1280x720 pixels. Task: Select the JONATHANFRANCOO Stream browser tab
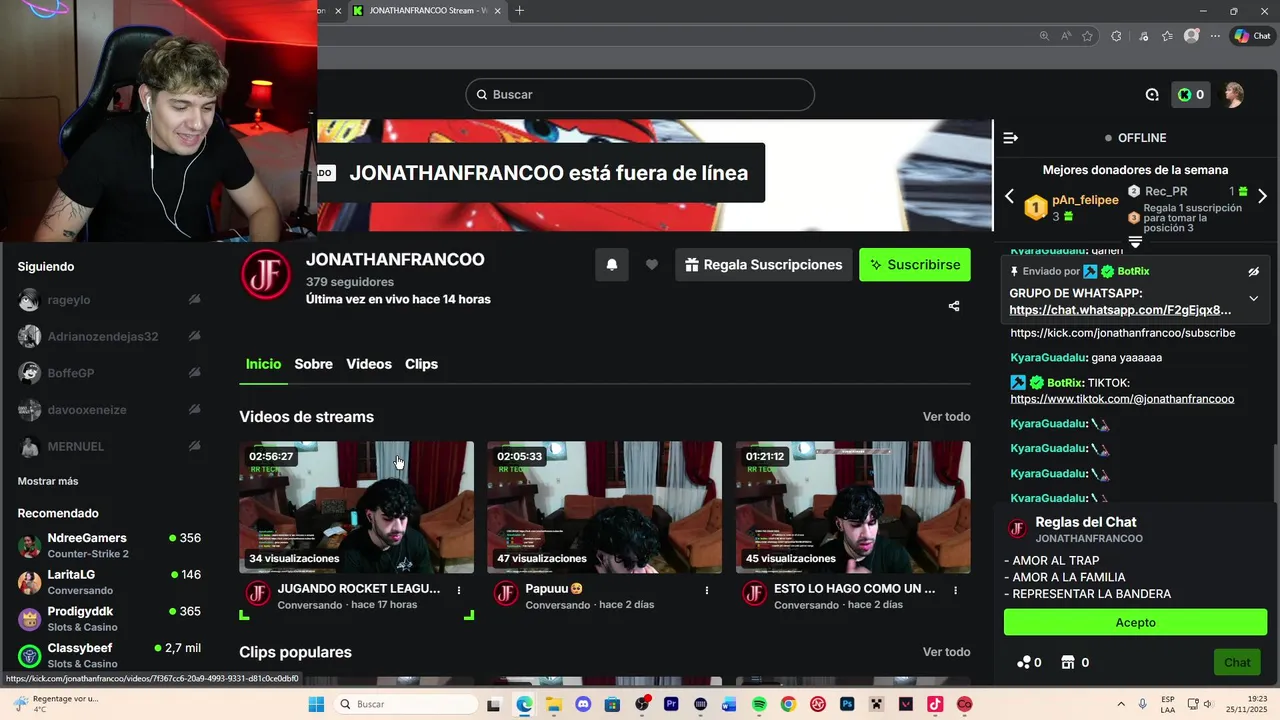pyautogui.click(x=425, y=11)
